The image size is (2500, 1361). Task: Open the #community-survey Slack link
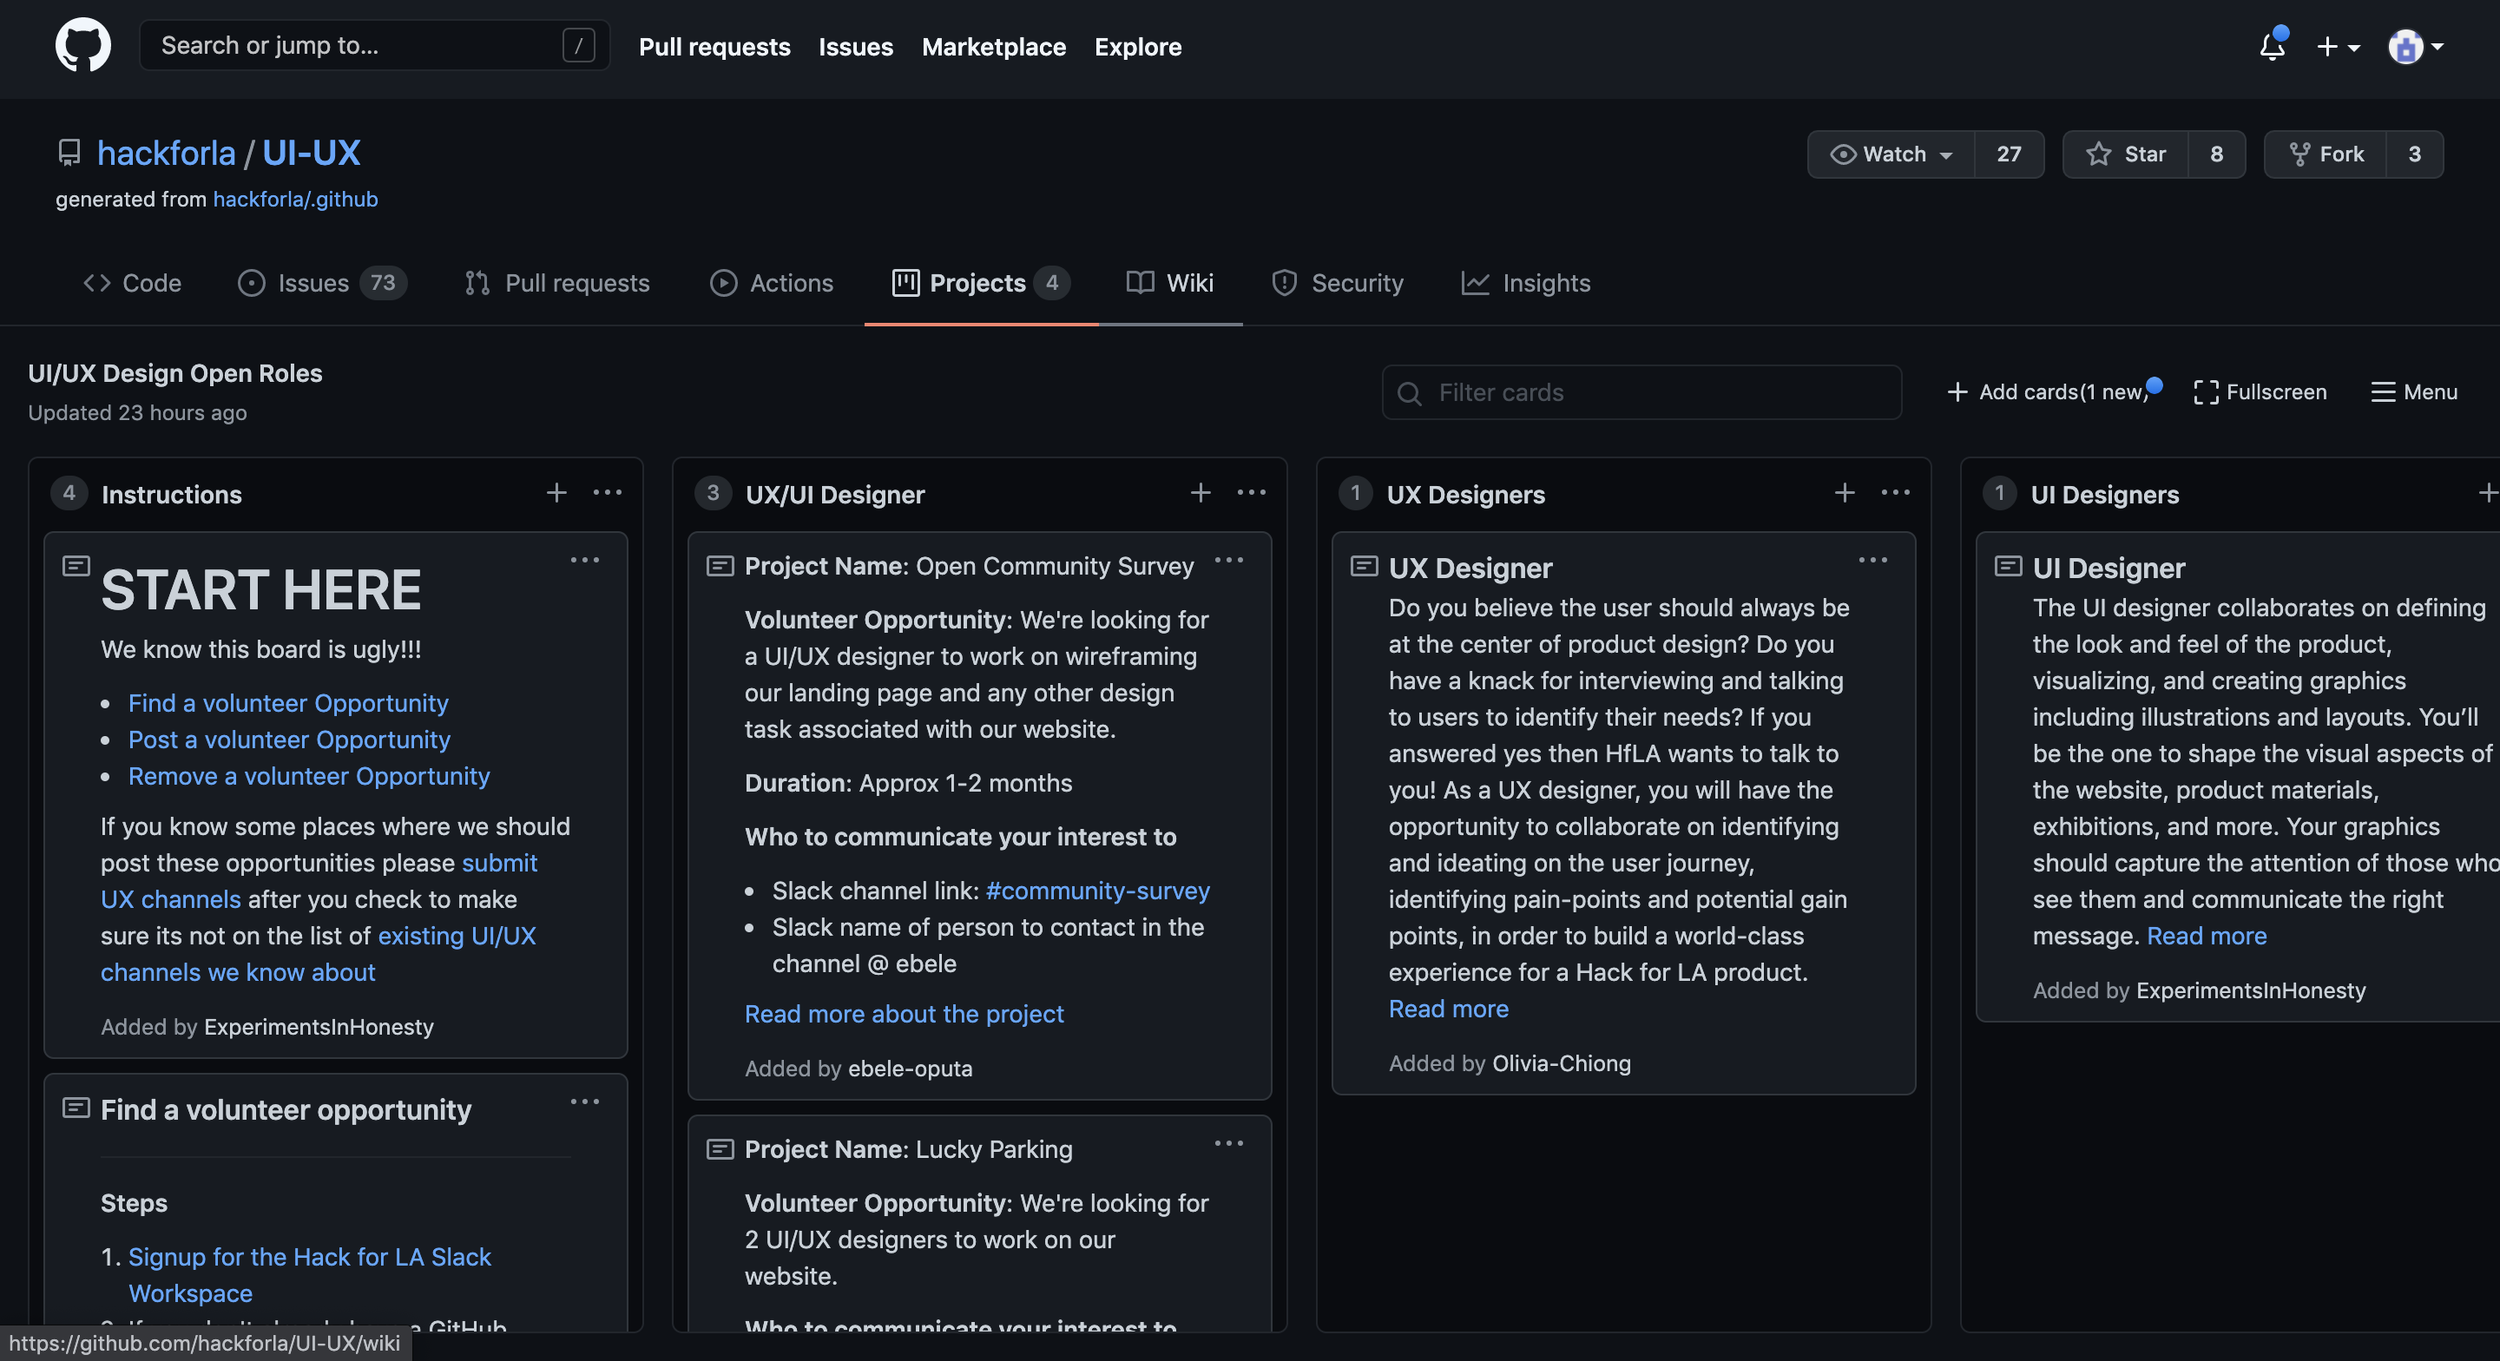1098,890
